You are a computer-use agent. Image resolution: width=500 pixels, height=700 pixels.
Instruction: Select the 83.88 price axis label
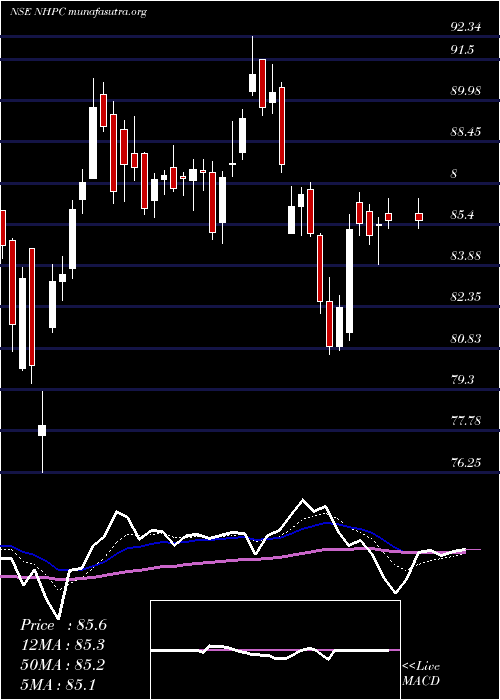pos(466,256)
